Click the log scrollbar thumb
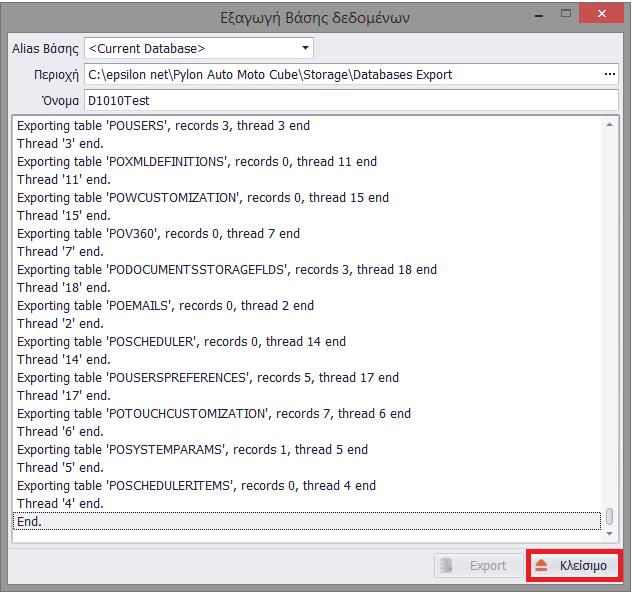The width and height of the screenshot is (634, 595). 609,516
